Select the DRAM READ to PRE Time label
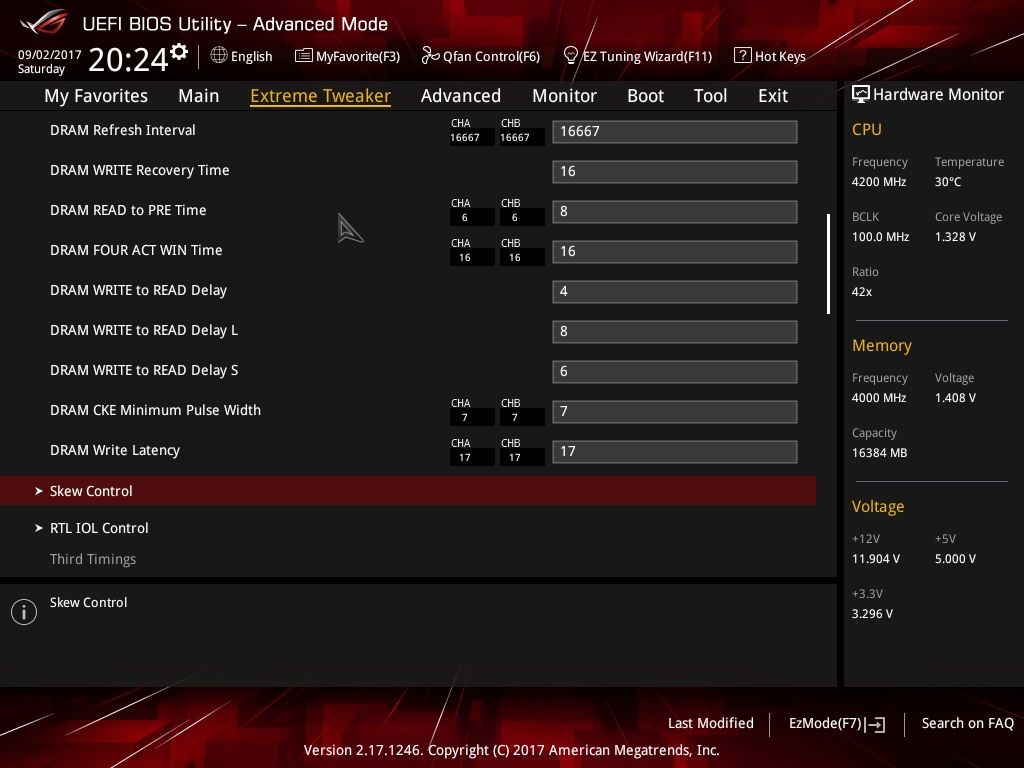This screenshot has width=1024, height=768. (128, 210)
